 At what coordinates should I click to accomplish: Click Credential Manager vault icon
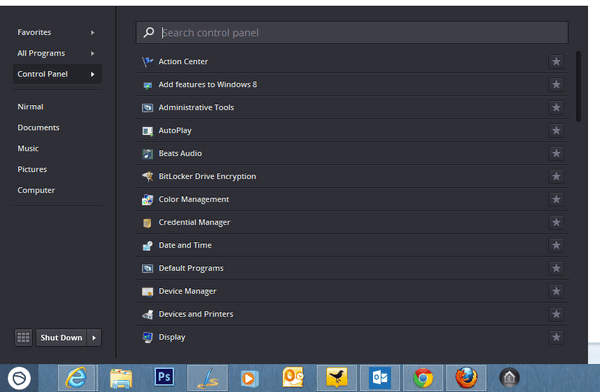[x=147, y=222]
